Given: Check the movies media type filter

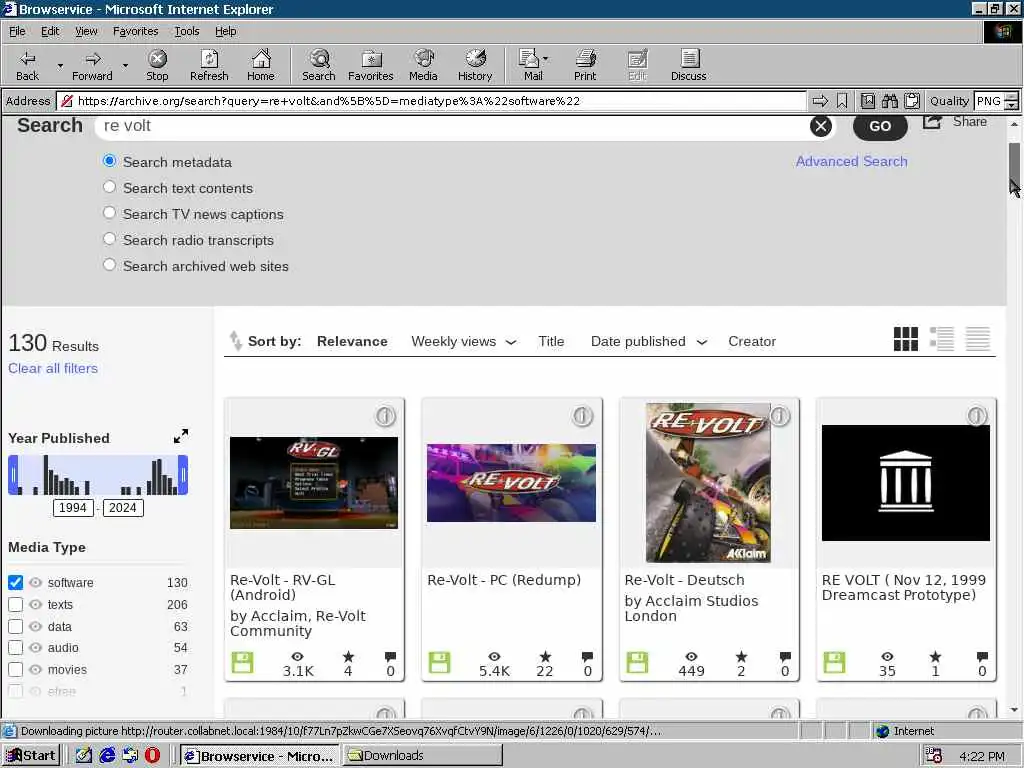Looking at the screenshot, I should click(16, 669).
